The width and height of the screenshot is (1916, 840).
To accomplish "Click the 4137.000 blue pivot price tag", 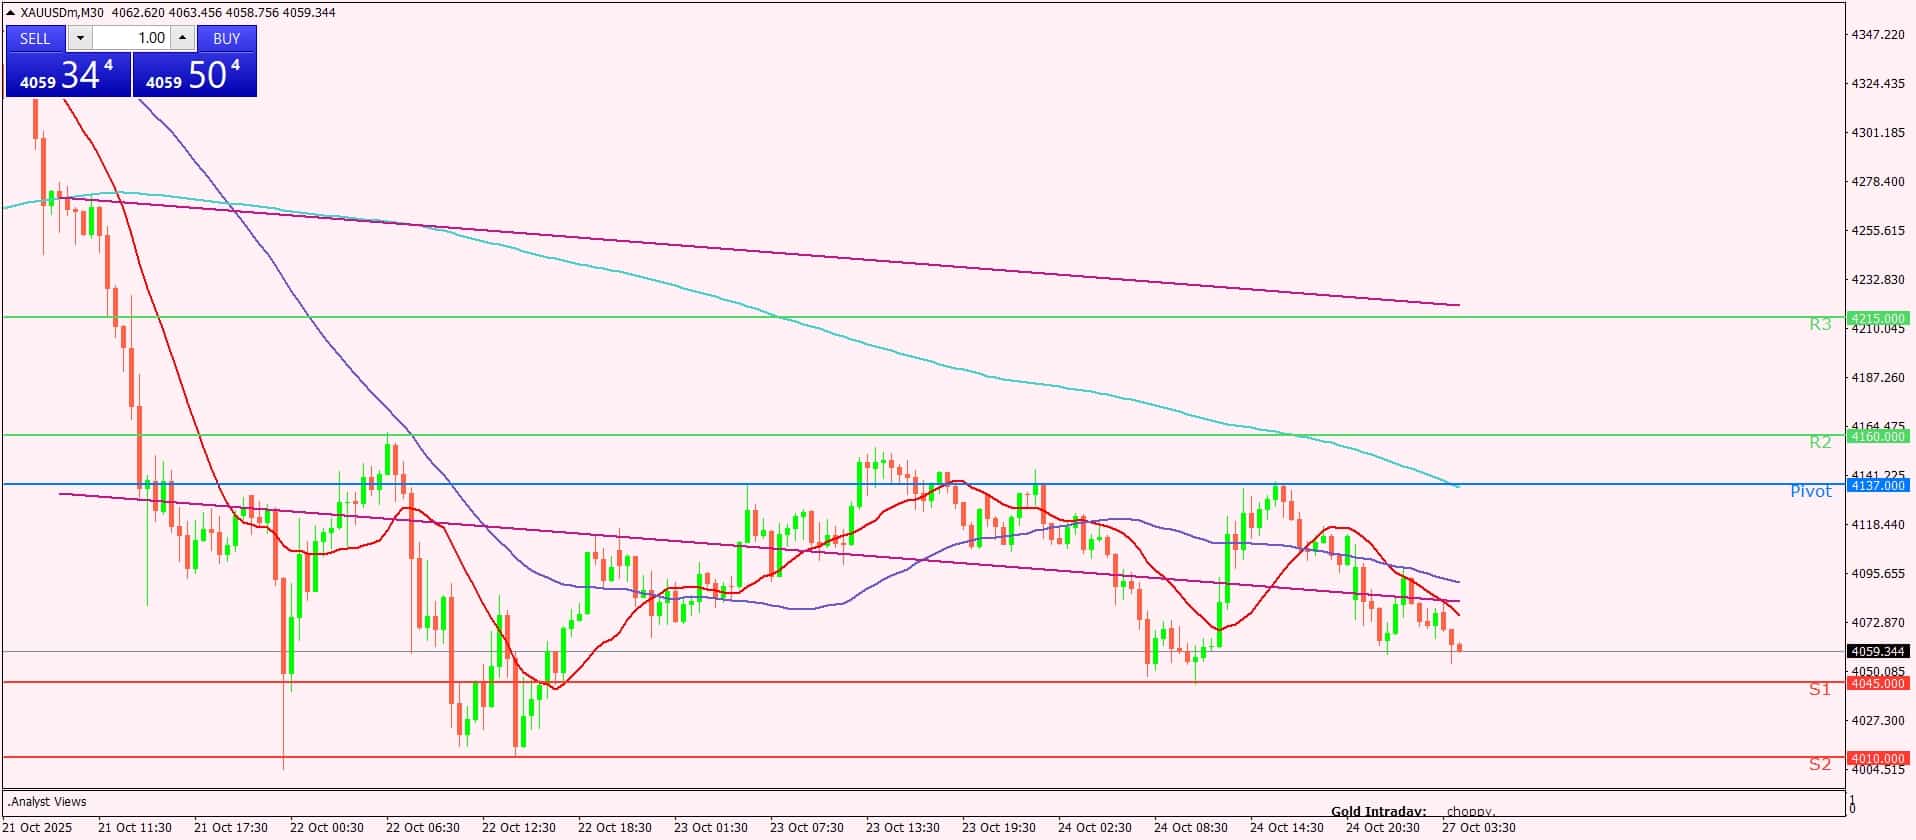I will (x=1878, y=485).
